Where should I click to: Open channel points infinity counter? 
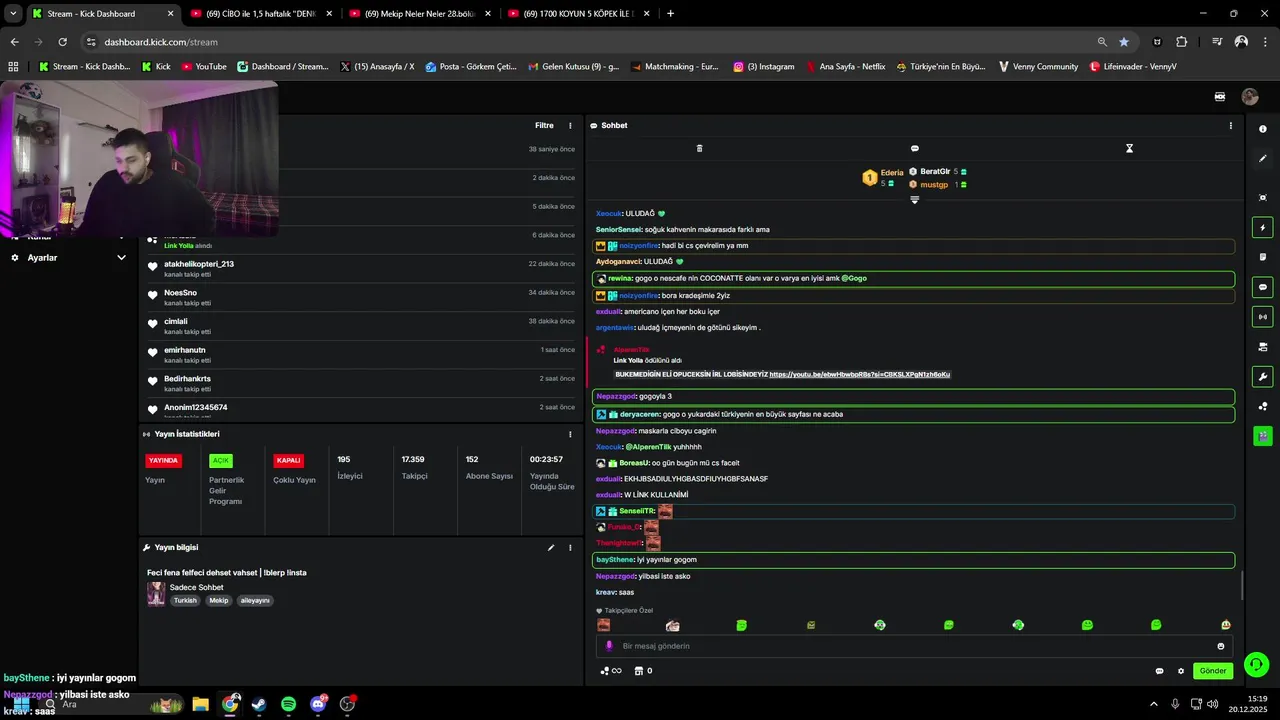click(x=611, y=671)
